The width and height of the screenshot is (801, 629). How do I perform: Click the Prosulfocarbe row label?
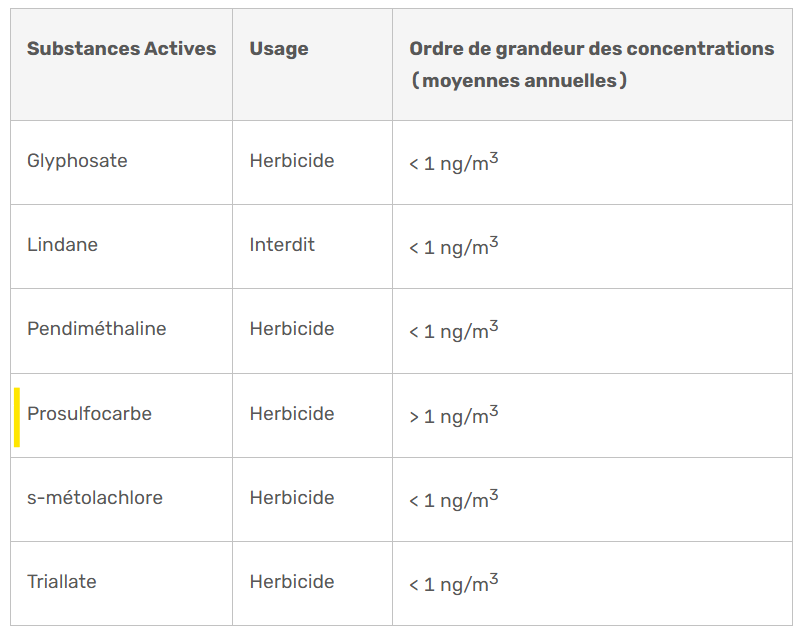click(x=89, y=414)
